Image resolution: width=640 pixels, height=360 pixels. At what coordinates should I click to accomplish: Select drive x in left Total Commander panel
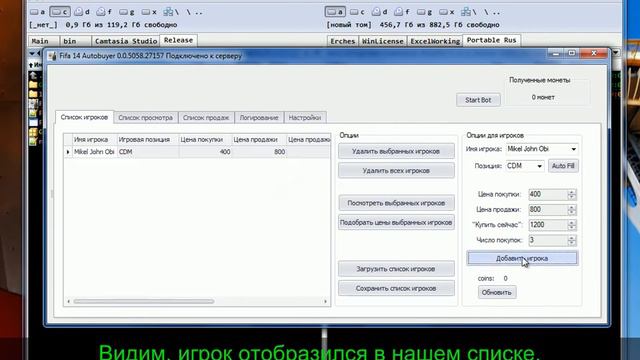(149, 12)
